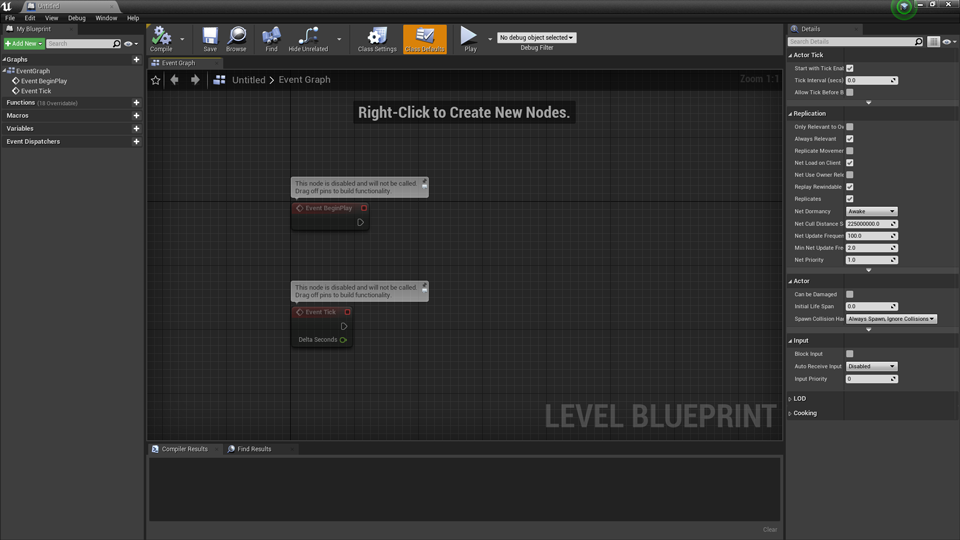Adjust the Net Priority value field
Viewport: 960px width, 540px height.
871,260
